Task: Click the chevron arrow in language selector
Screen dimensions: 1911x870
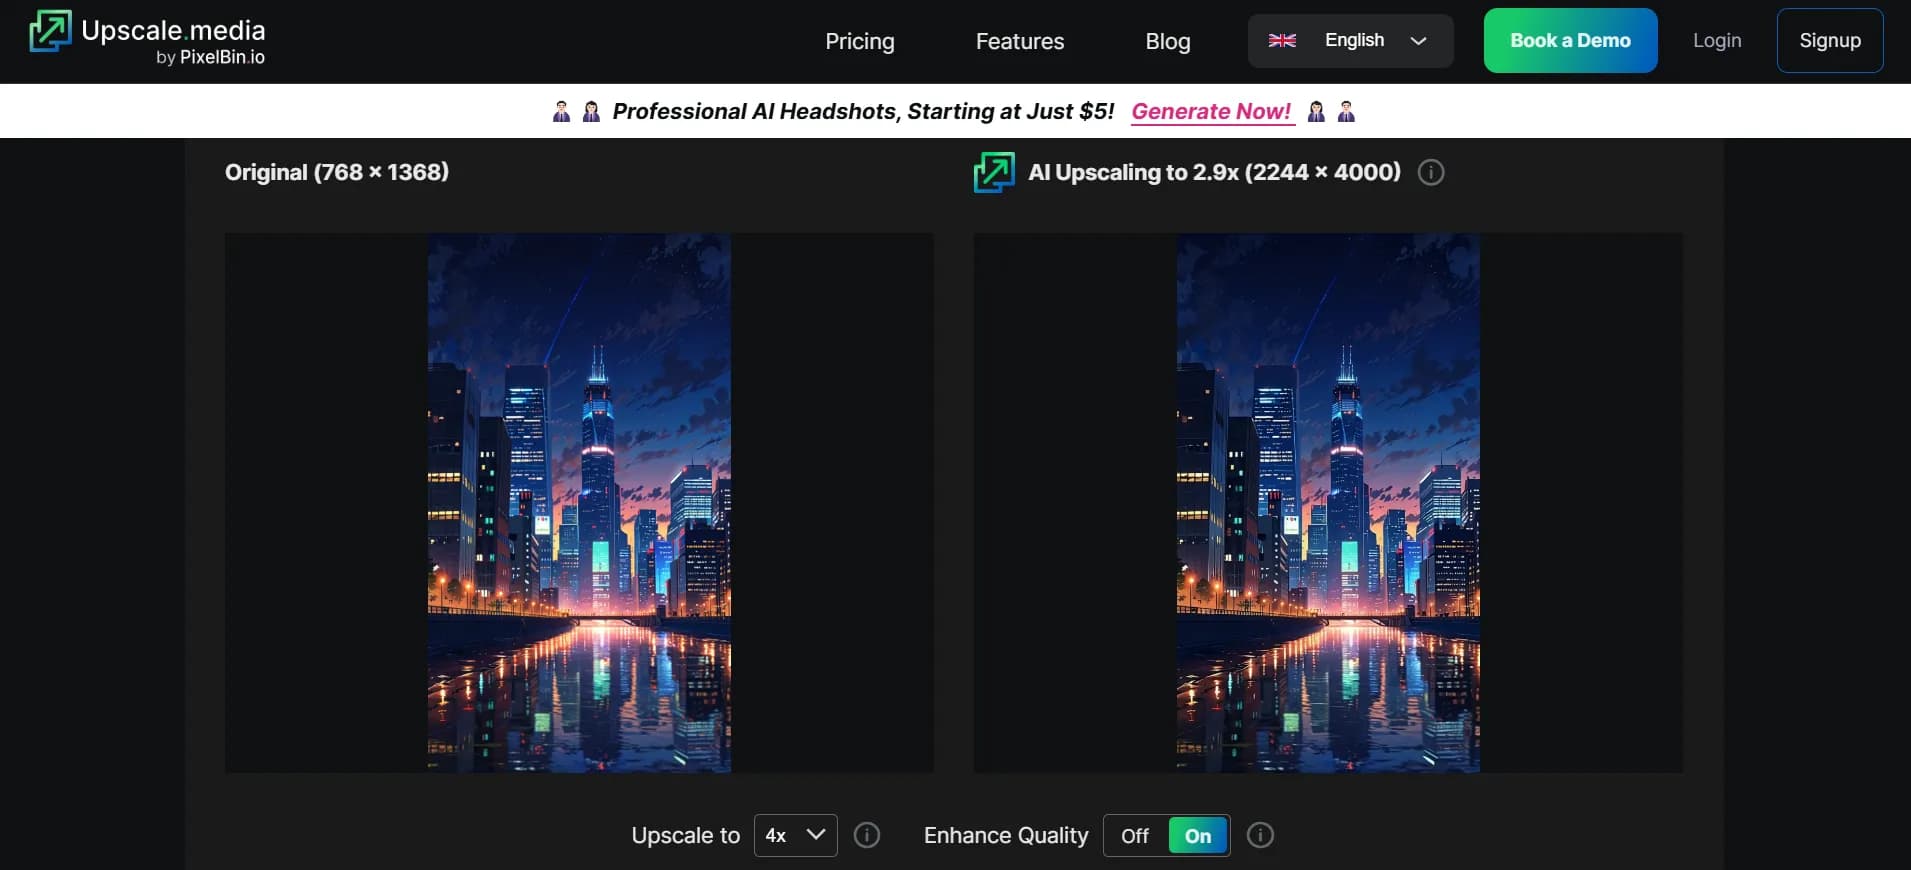Action: pos(1418,41)
